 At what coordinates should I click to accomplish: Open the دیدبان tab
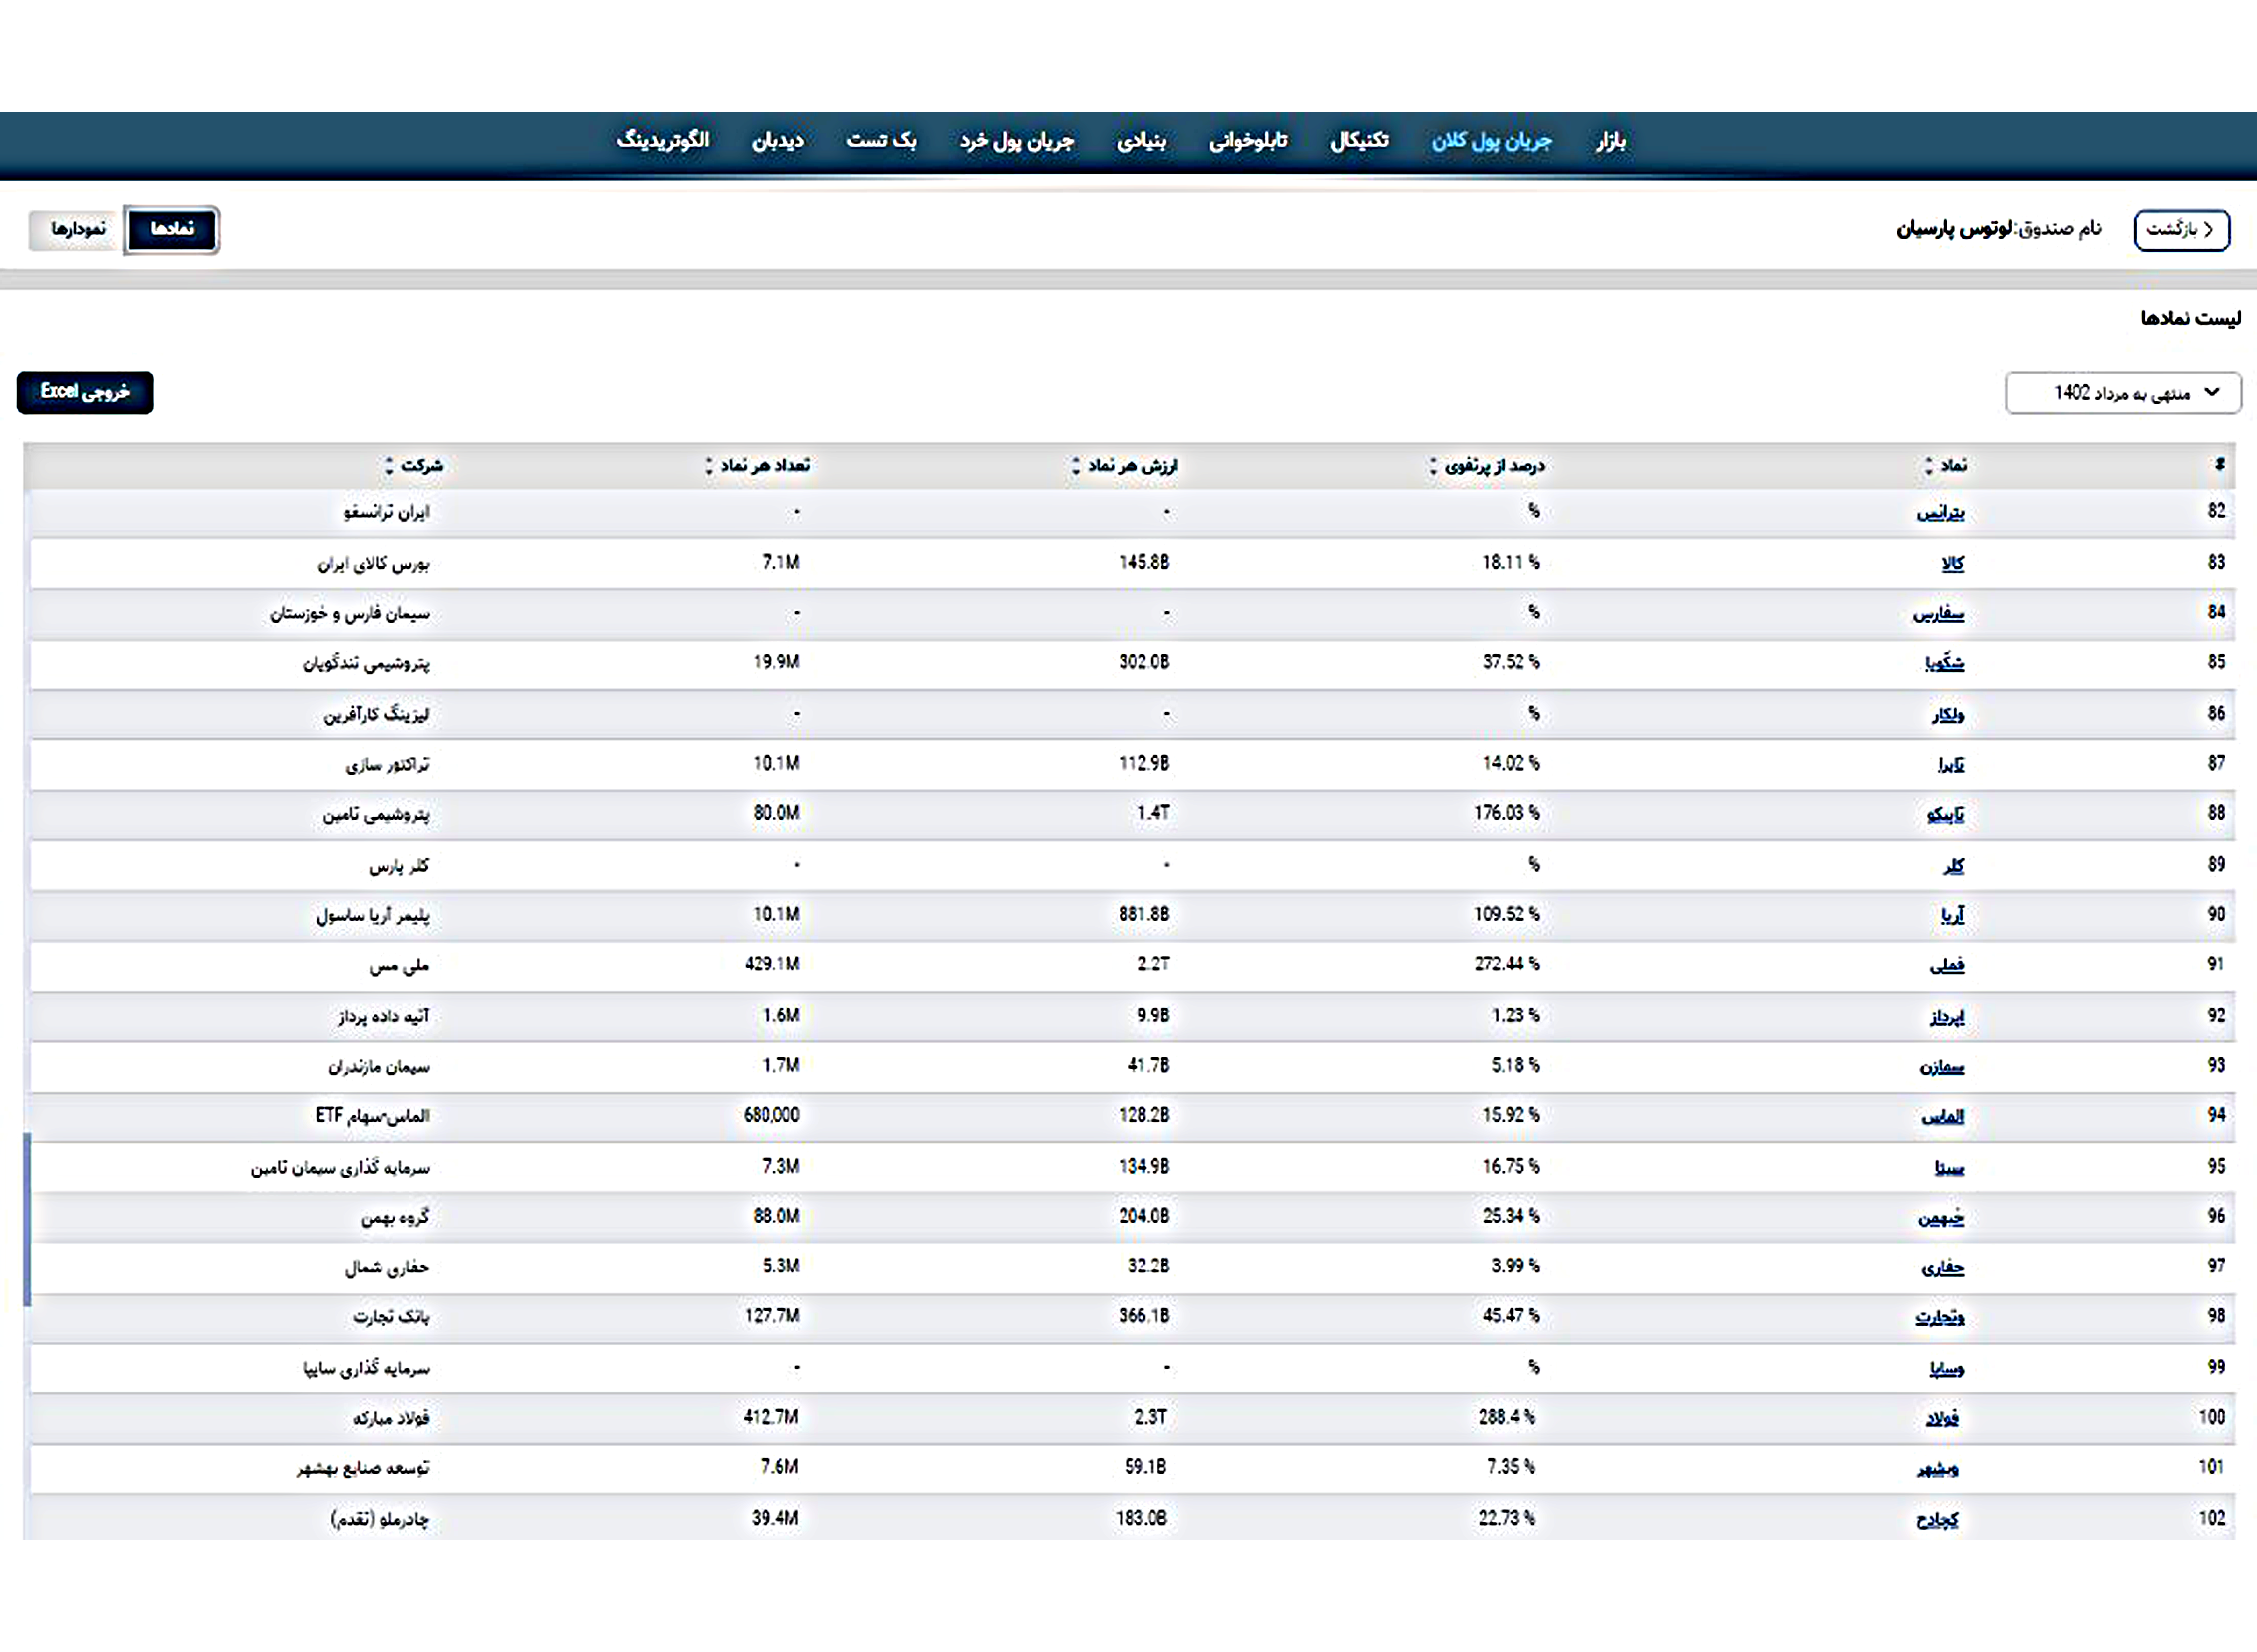[x=778, y=141]
